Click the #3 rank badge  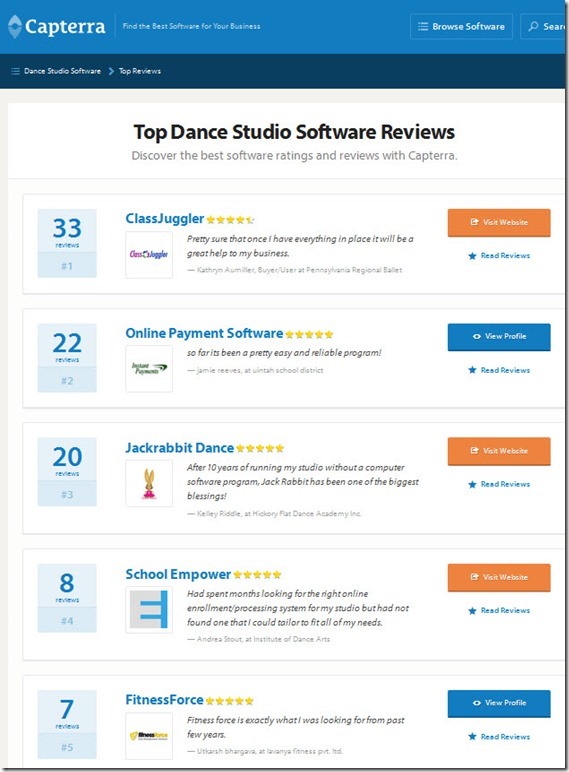click(x=67, y=494)
